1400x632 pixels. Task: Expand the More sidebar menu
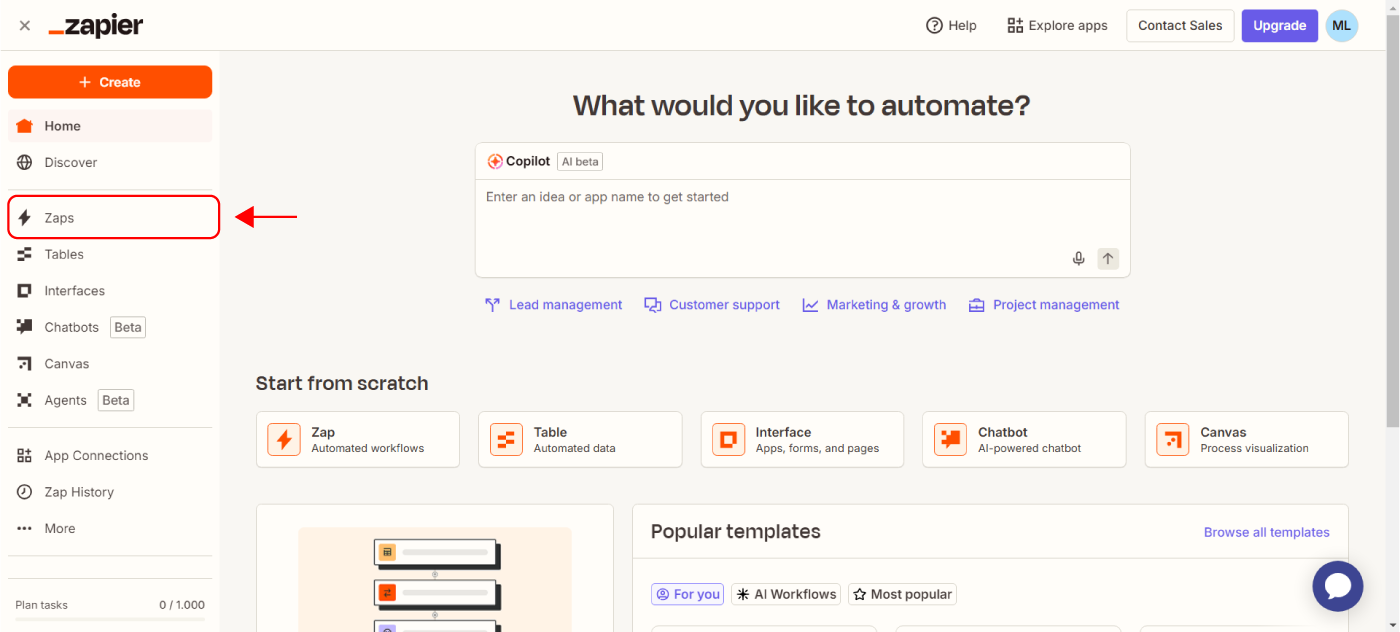(x=59, y=528)
